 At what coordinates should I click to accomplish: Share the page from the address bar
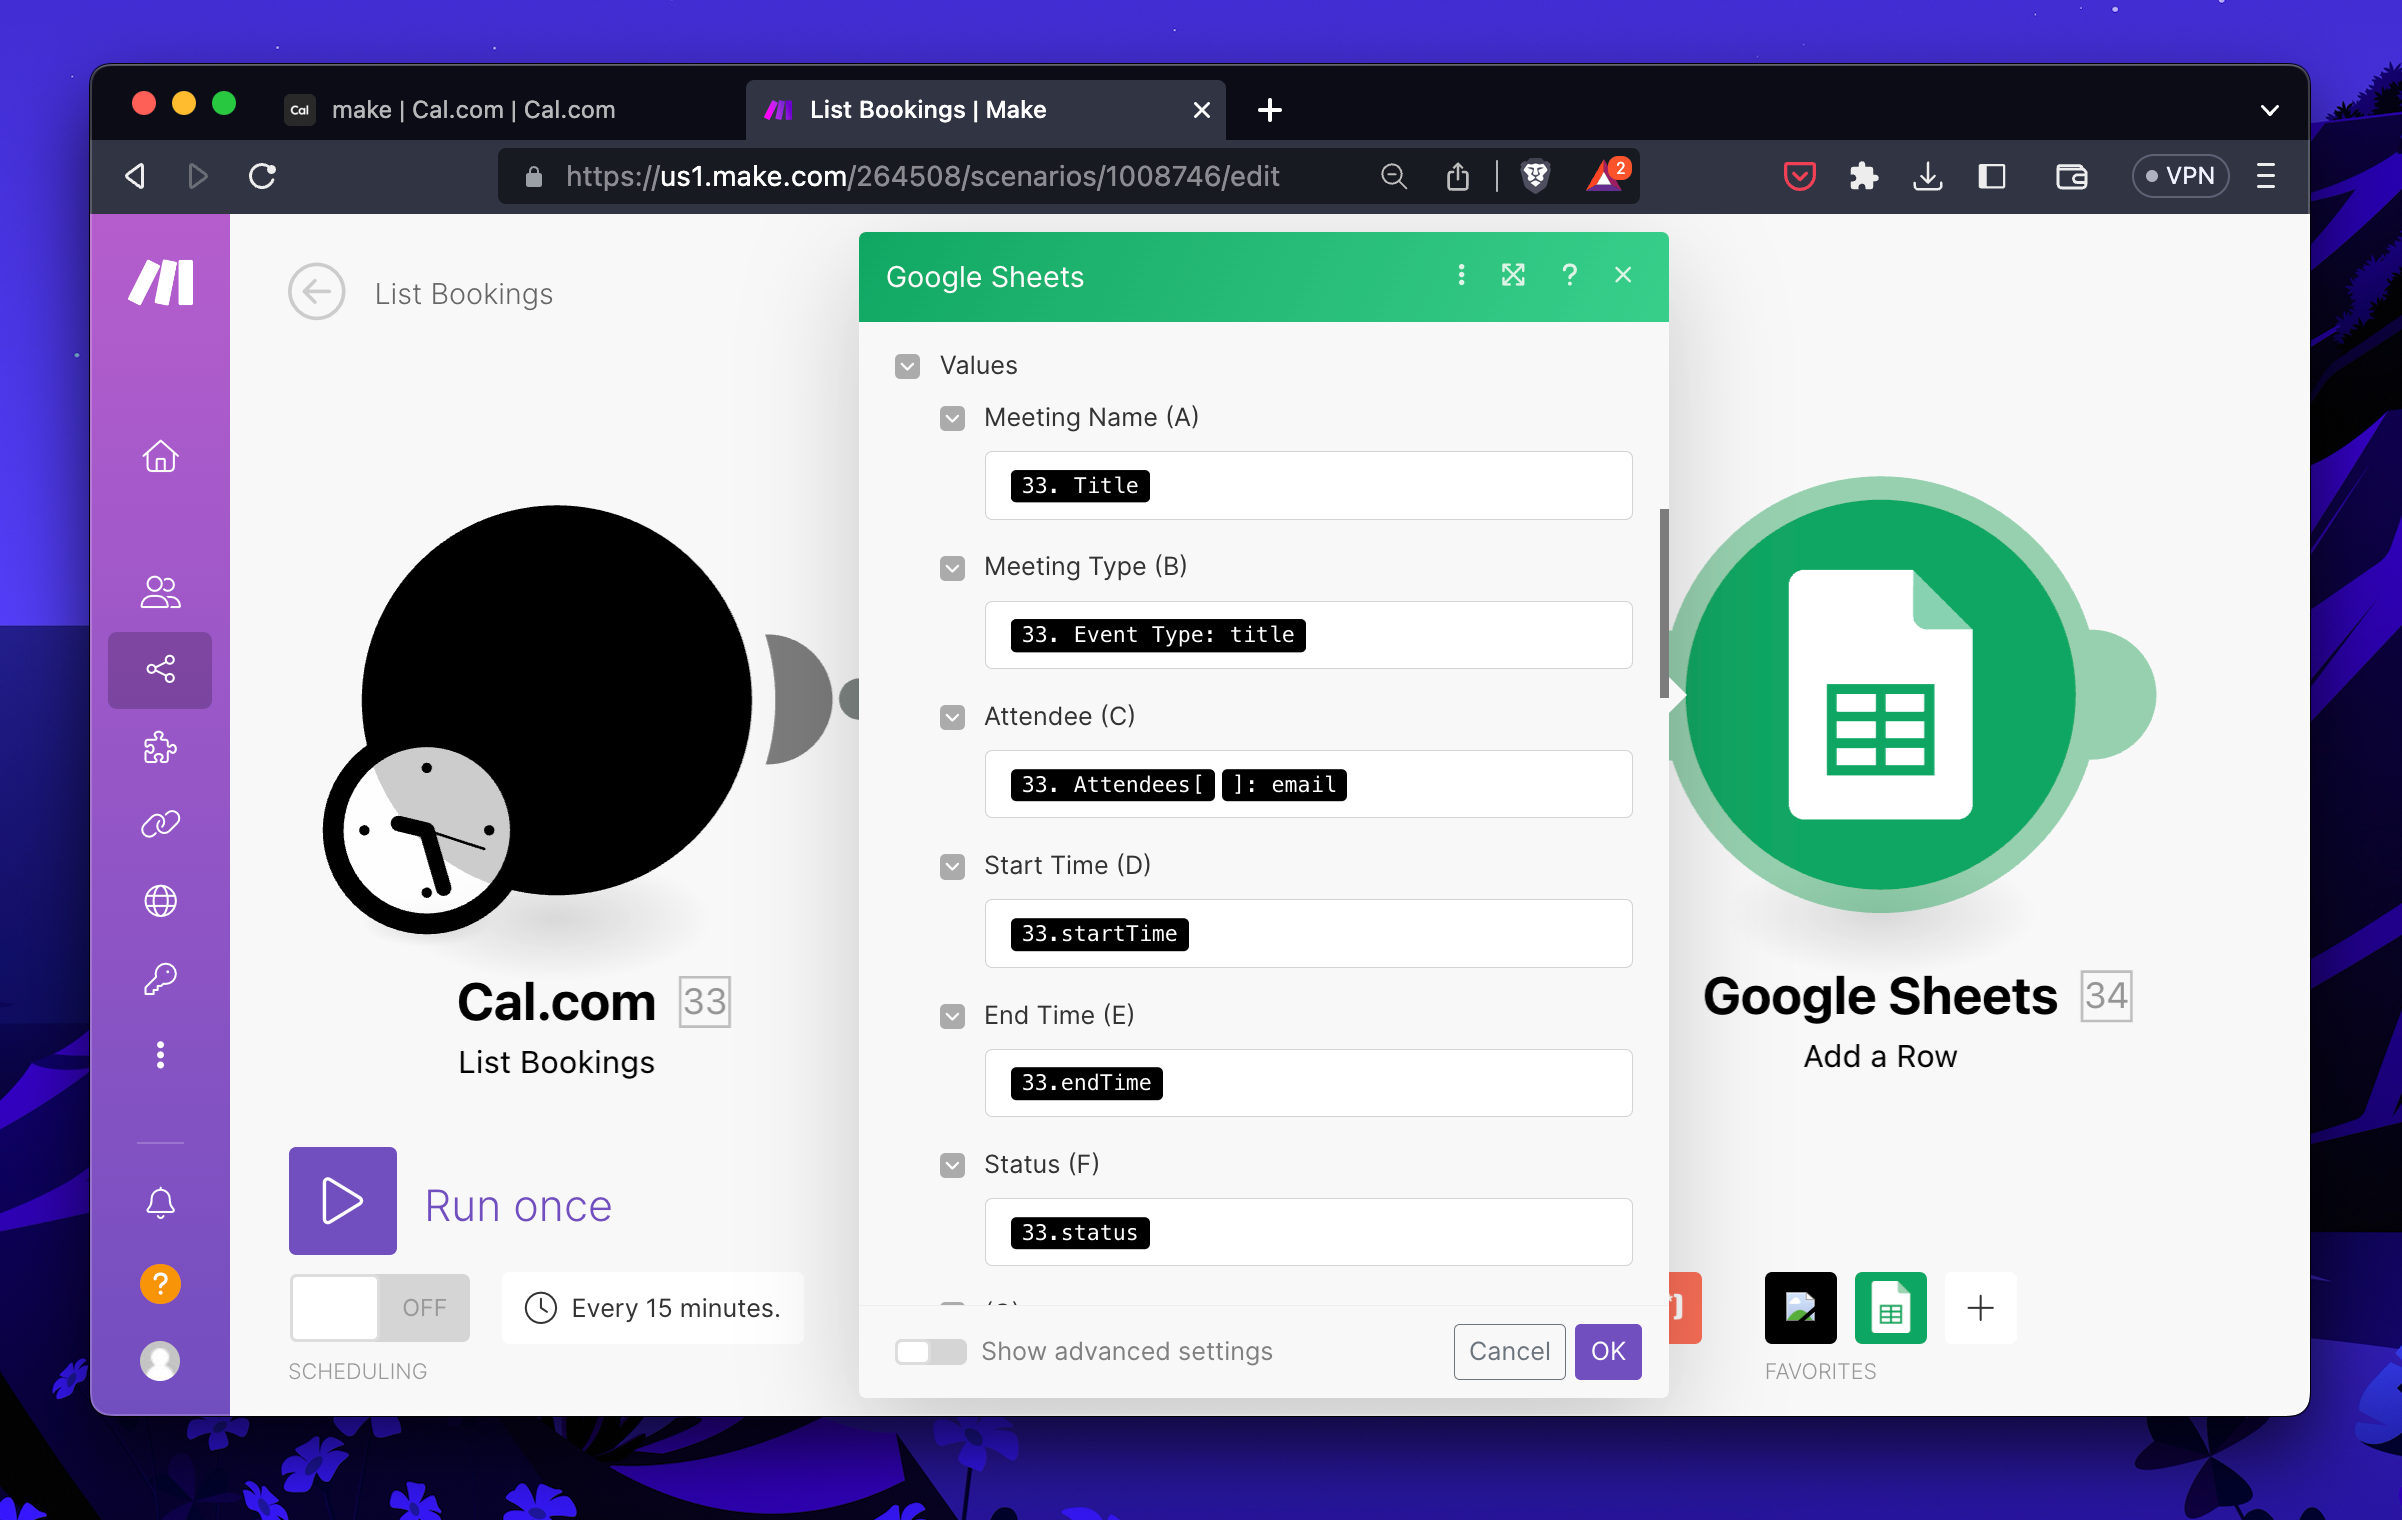(x=1458, y=176)
